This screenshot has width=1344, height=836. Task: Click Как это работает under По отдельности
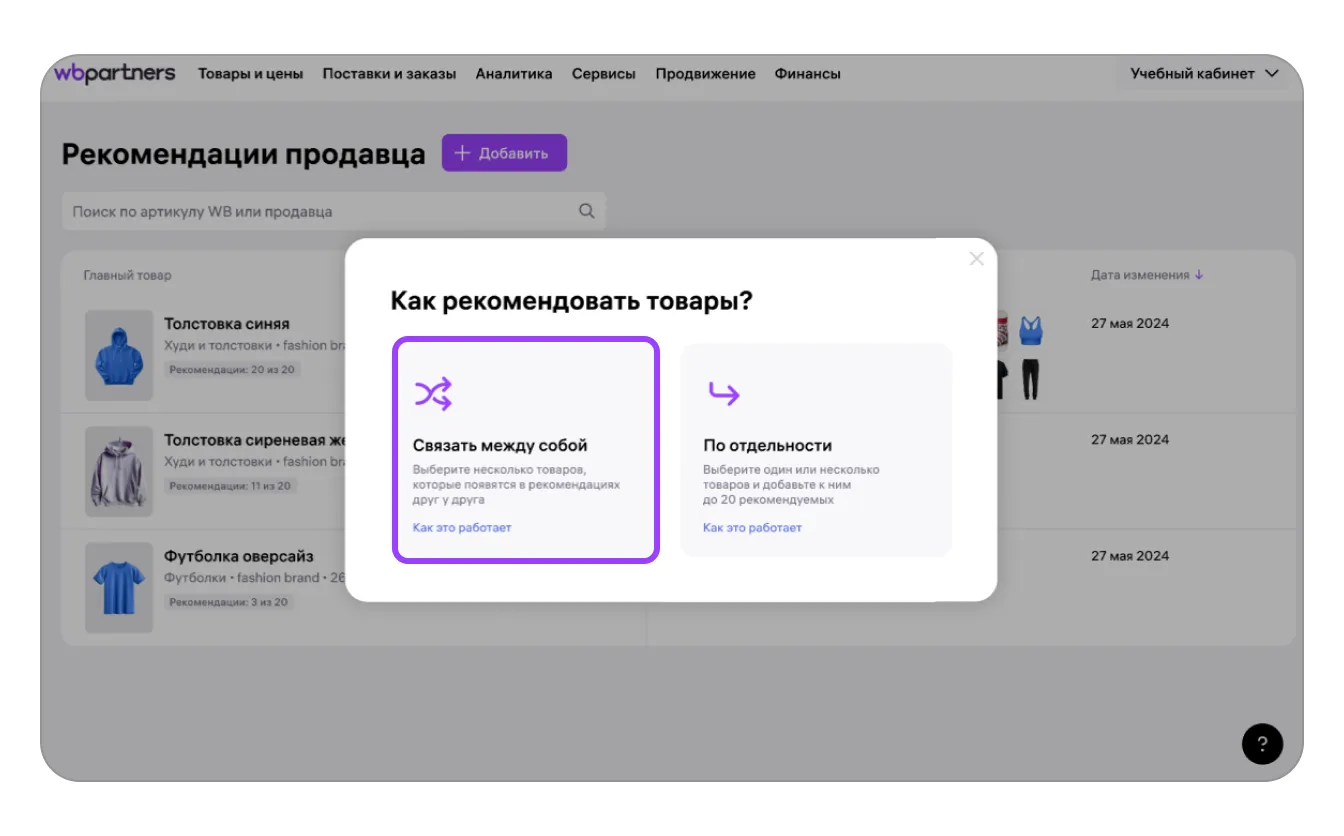pyautogui.click(x=750, y=527)
